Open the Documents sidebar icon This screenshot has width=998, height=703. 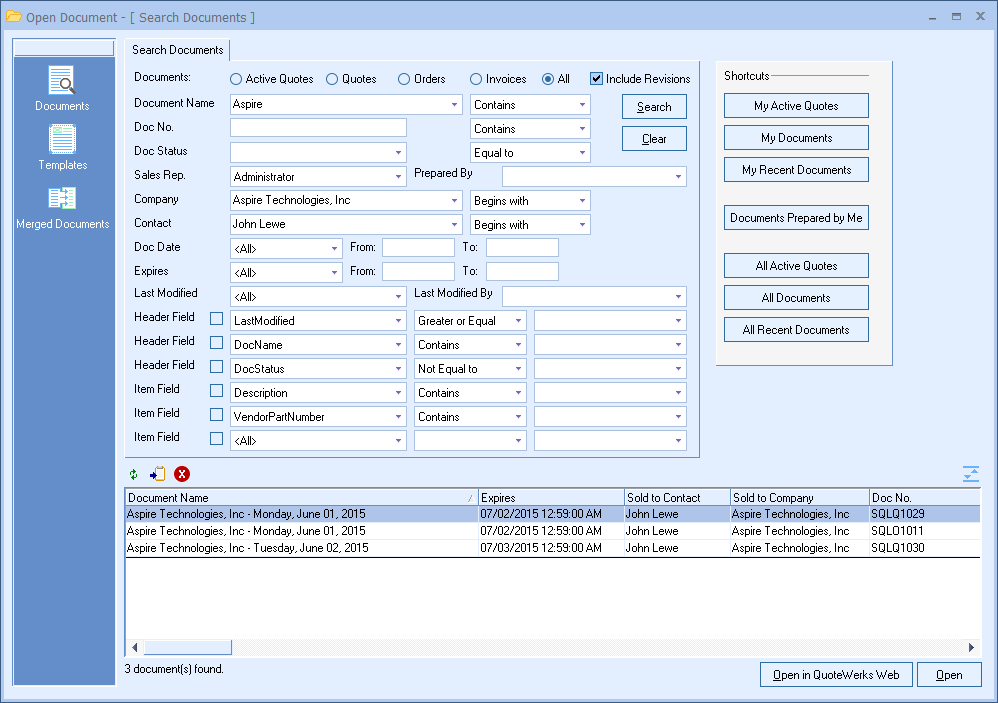click(x=62, y=82)
